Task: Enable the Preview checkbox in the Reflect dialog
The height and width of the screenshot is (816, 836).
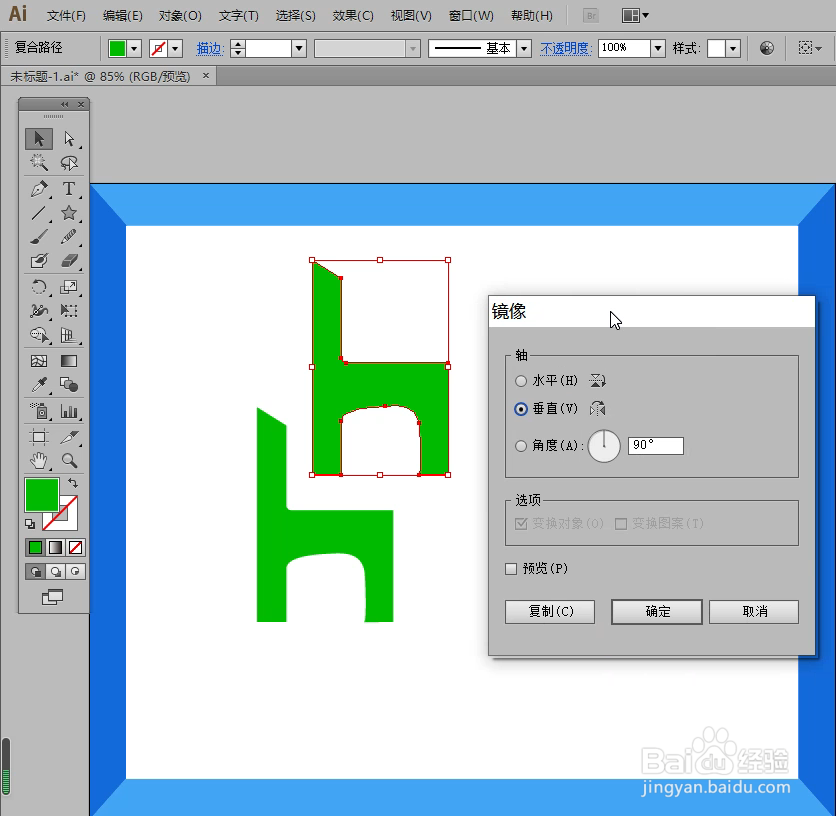Action: click(x=511, y=568)
